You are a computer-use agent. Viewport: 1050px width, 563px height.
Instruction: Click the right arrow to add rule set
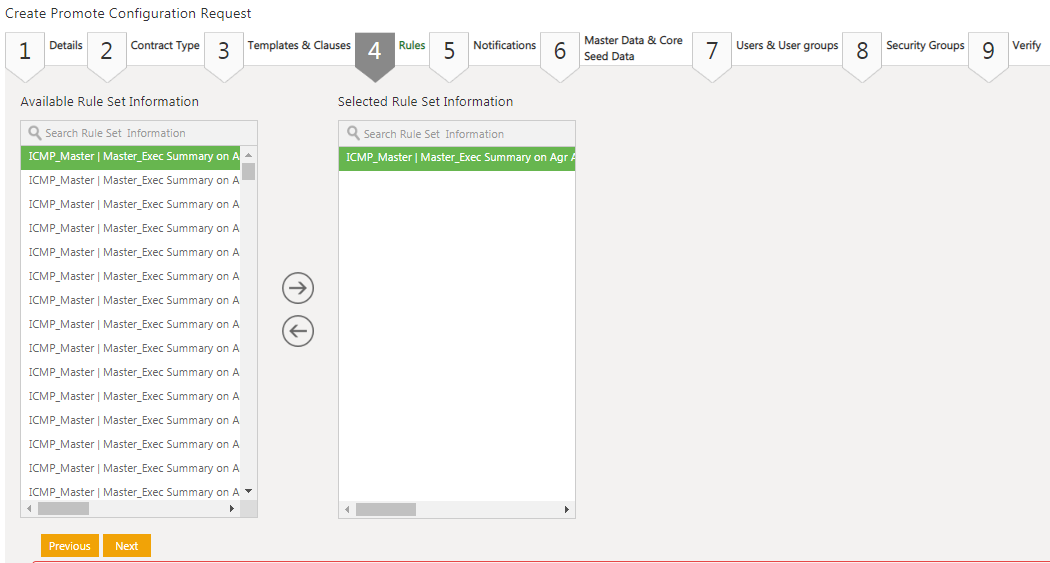[x=298, y=288]
